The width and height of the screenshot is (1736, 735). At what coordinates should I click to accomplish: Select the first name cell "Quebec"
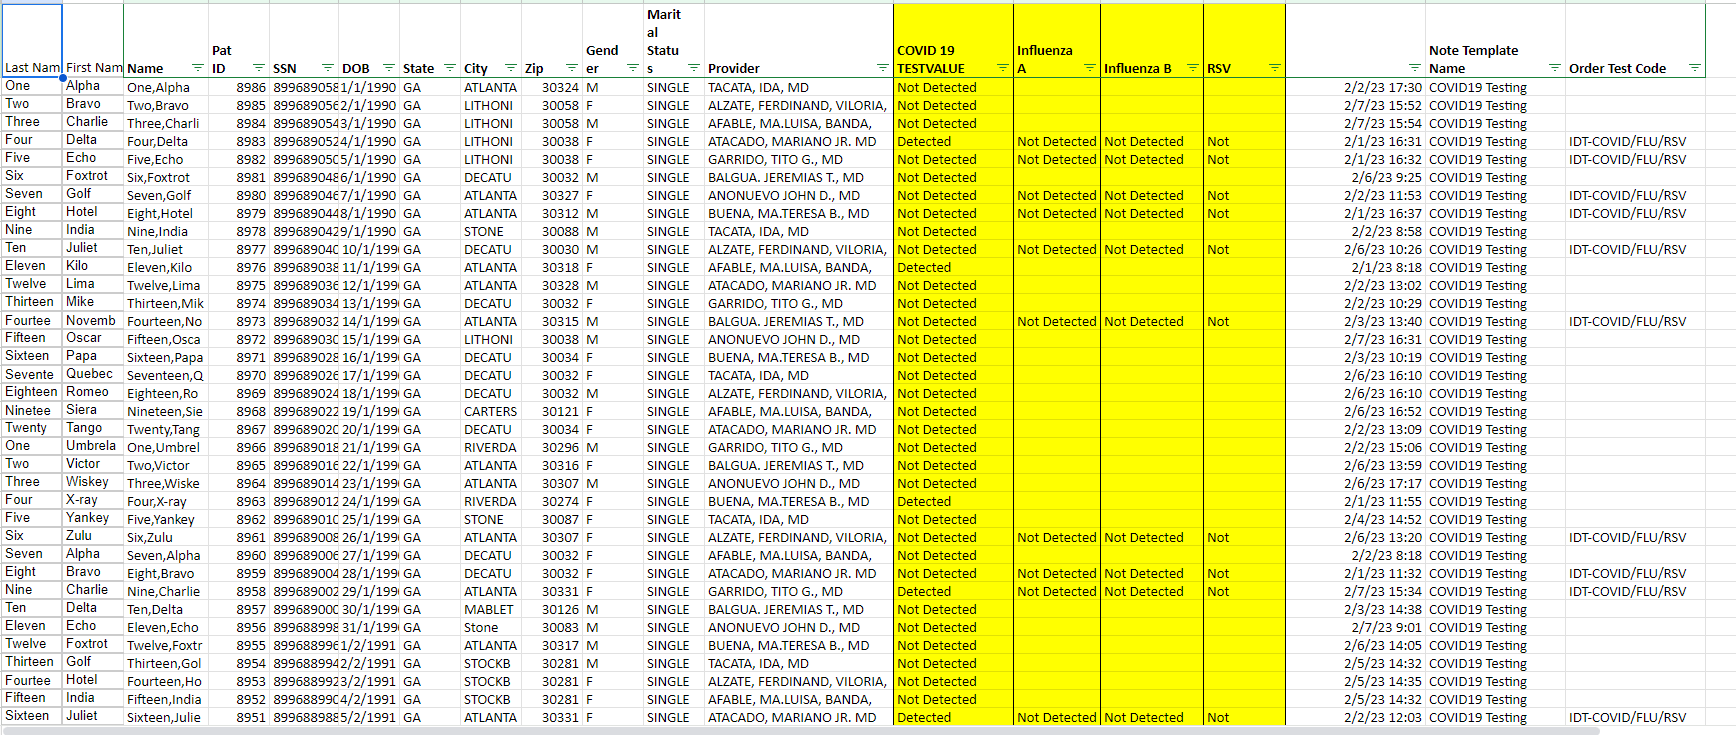point(93,374)
